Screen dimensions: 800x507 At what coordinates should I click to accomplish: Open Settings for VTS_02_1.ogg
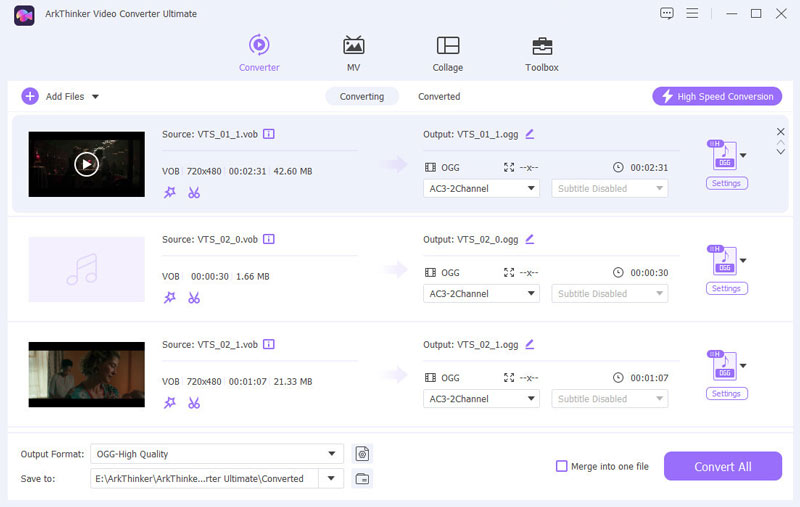click(x=727, y=393)
